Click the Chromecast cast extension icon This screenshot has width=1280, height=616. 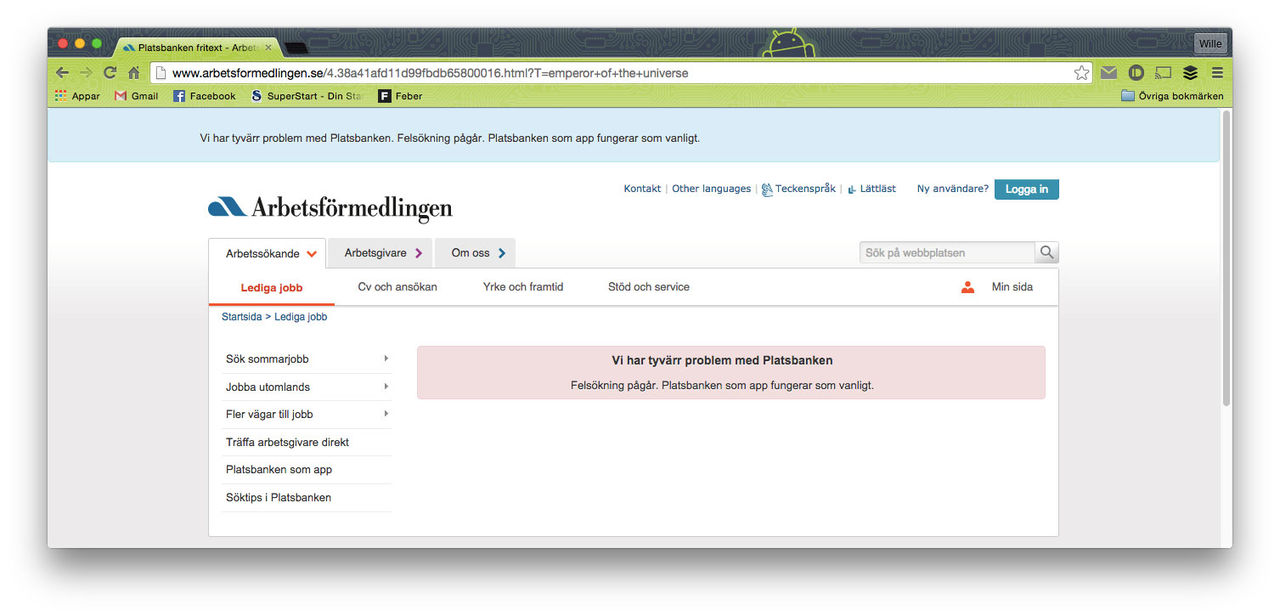point(1163,73)
